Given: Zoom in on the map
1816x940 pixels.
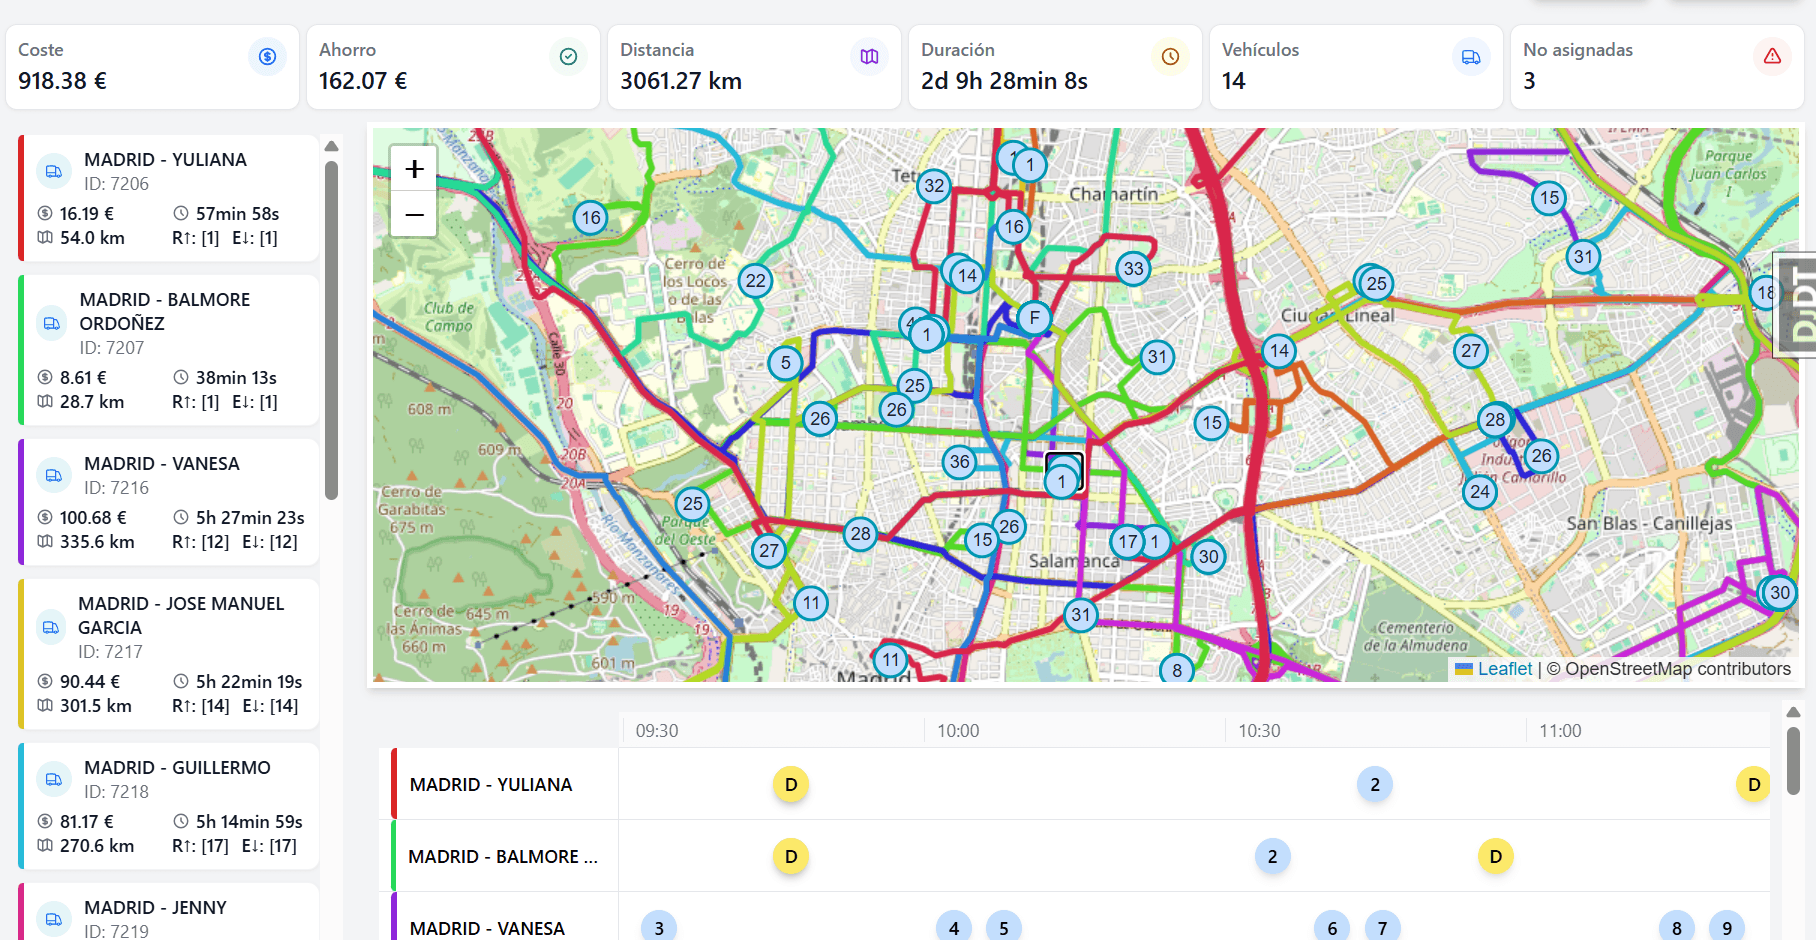Looking at the screenshot, I should (414, 169).
